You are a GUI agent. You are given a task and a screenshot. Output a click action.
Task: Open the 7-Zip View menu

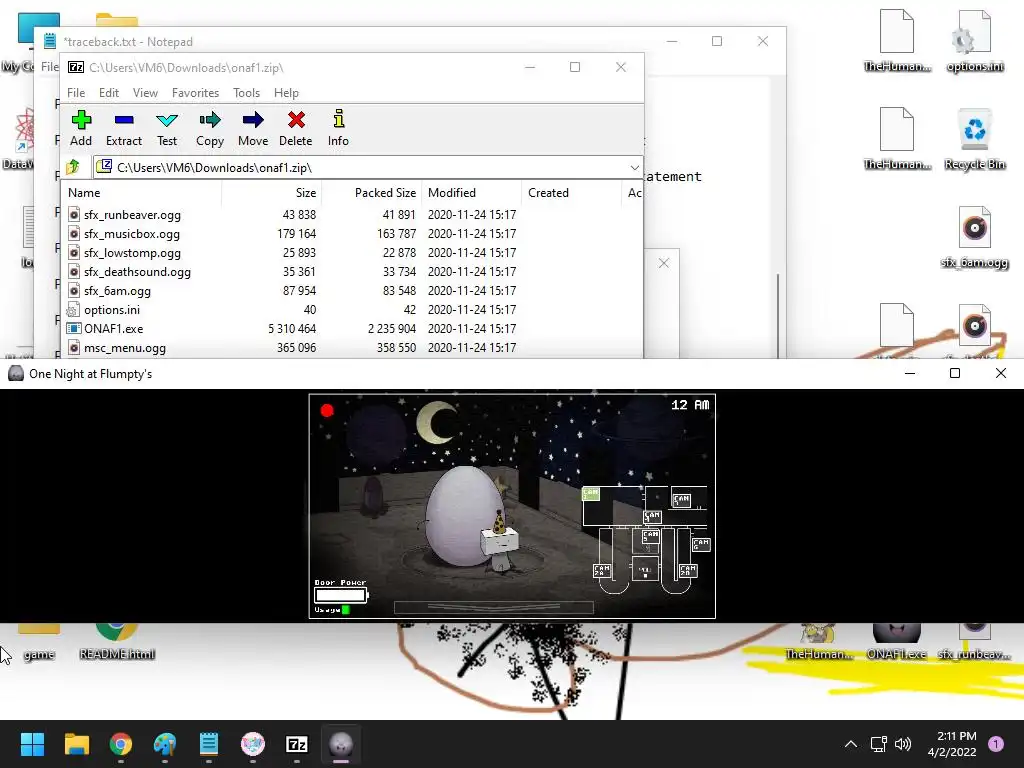pyautogui.click(x=145, y=93)
